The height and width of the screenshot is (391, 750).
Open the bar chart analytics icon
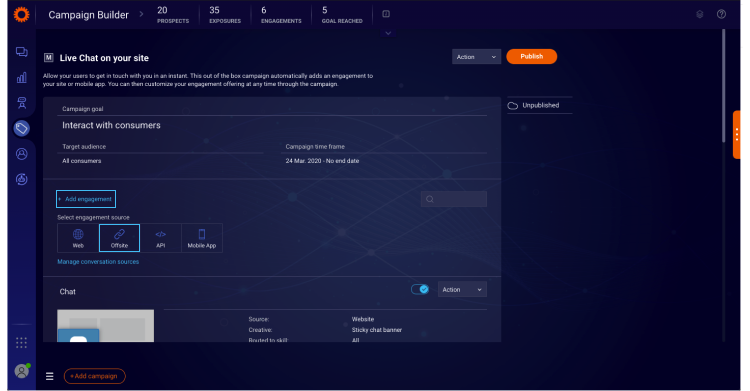click(22, 78)
